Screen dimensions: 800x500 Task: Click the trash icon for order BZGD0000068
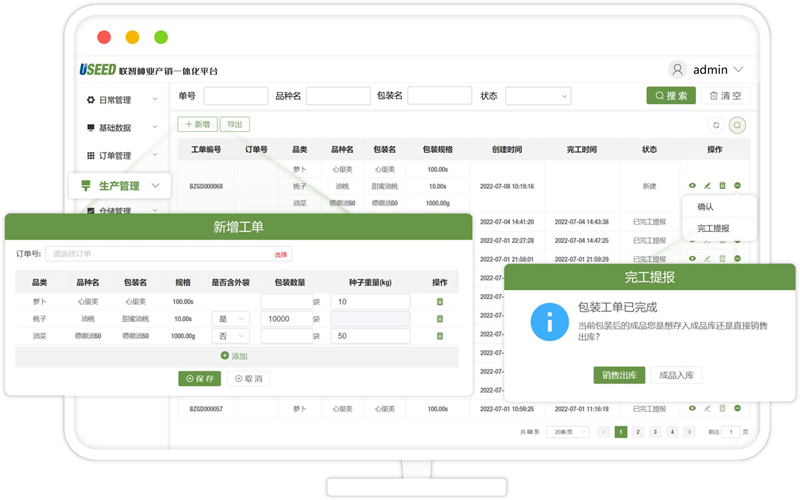coord(722,186)
